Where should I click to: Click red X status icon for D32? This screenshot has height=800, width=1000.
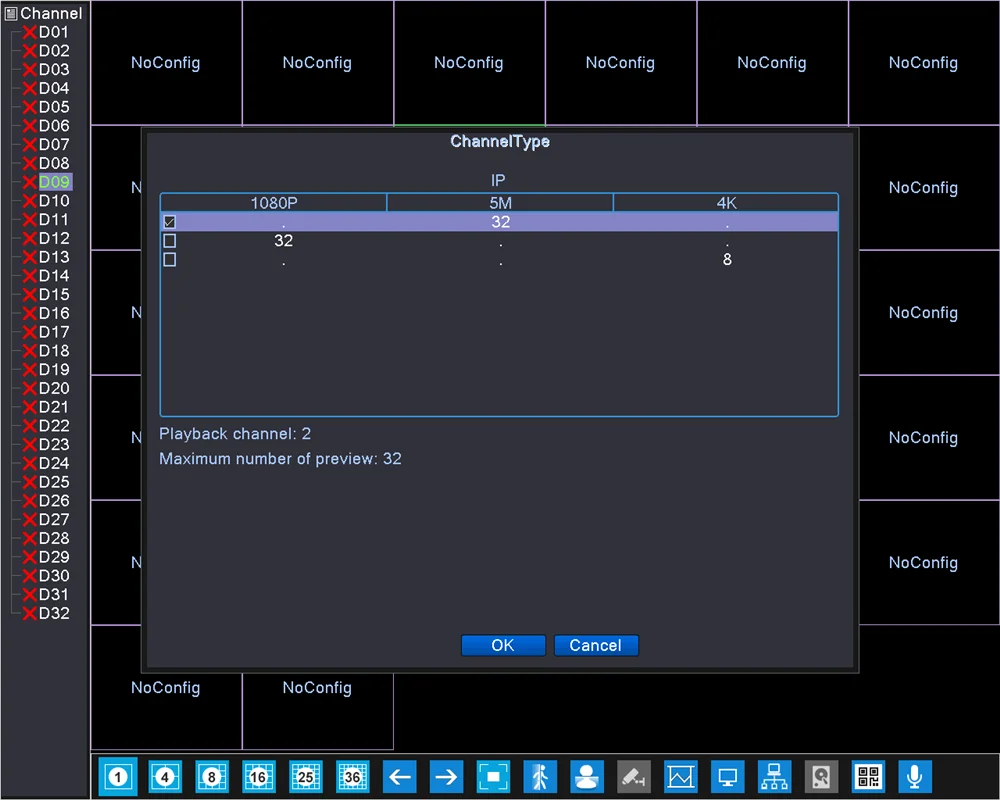pos(29,613)
